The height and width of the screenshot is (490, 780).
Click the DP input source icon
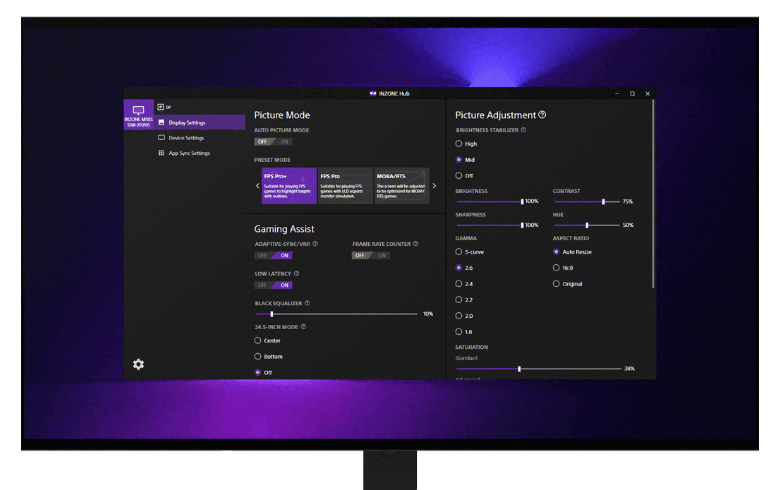coord(161,106)
